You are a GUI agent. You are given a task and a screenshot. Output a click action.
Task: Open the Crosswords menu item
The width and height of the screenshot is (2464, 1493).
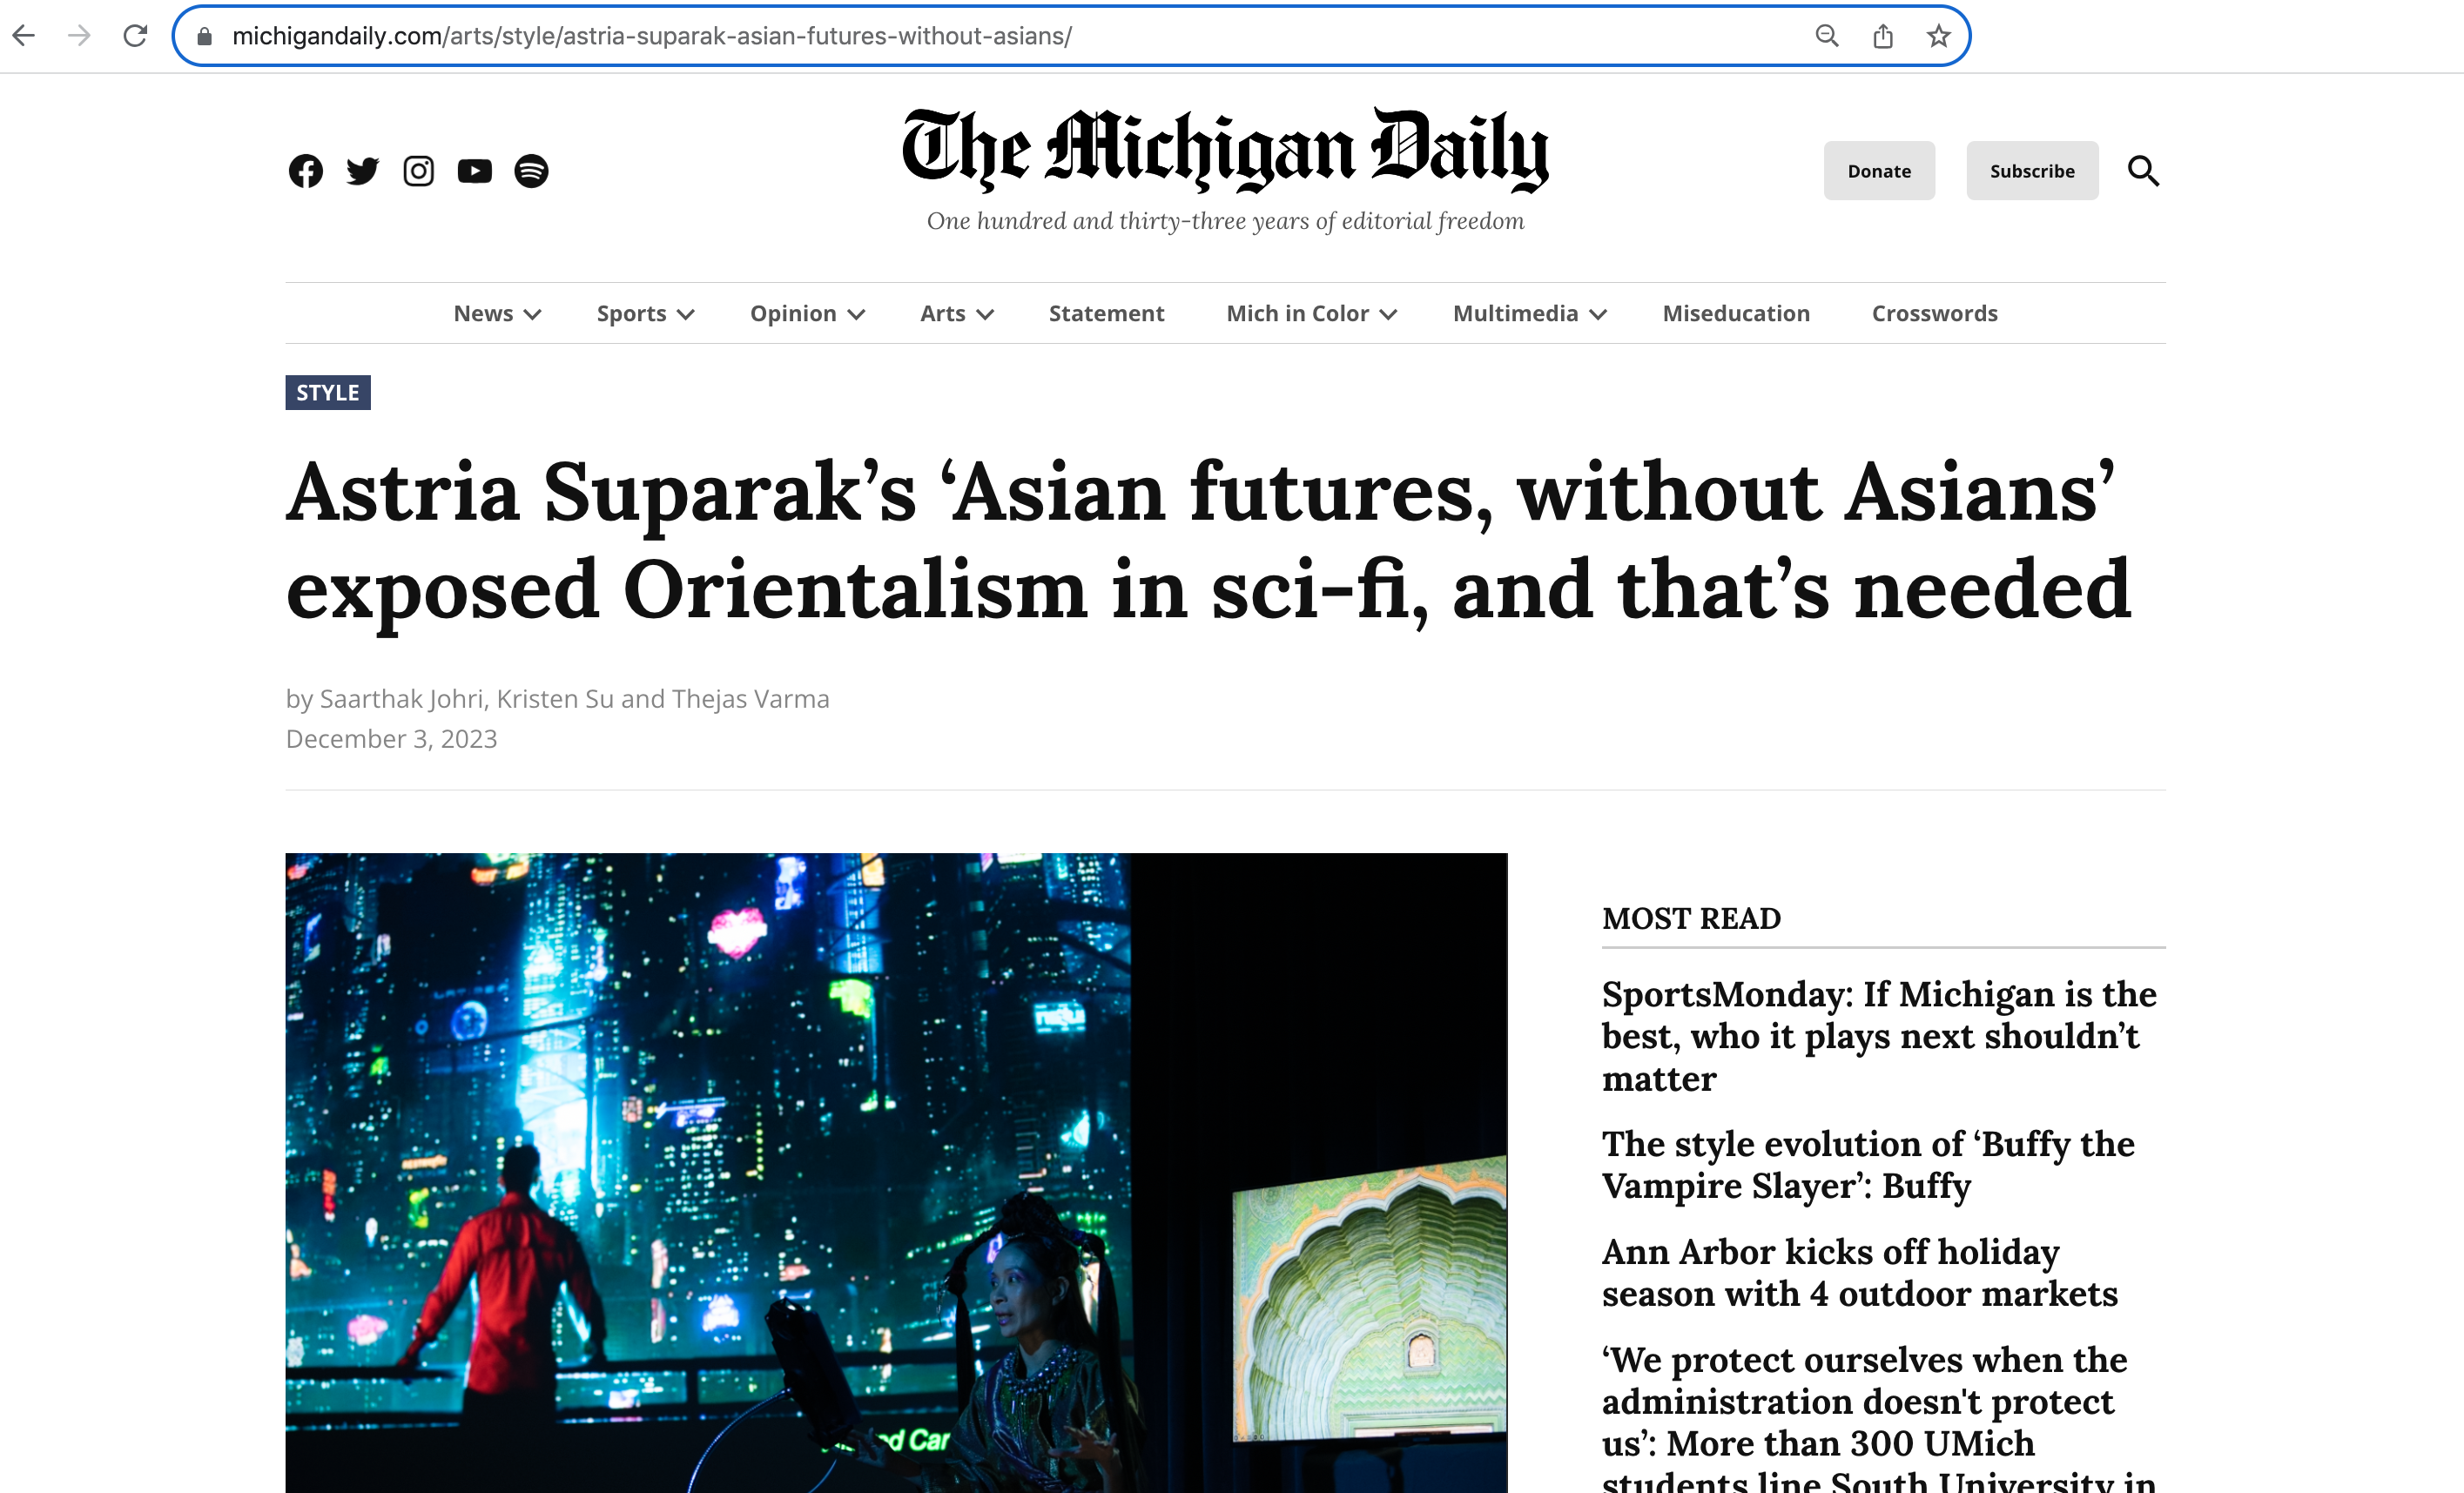coord(1934,313)
